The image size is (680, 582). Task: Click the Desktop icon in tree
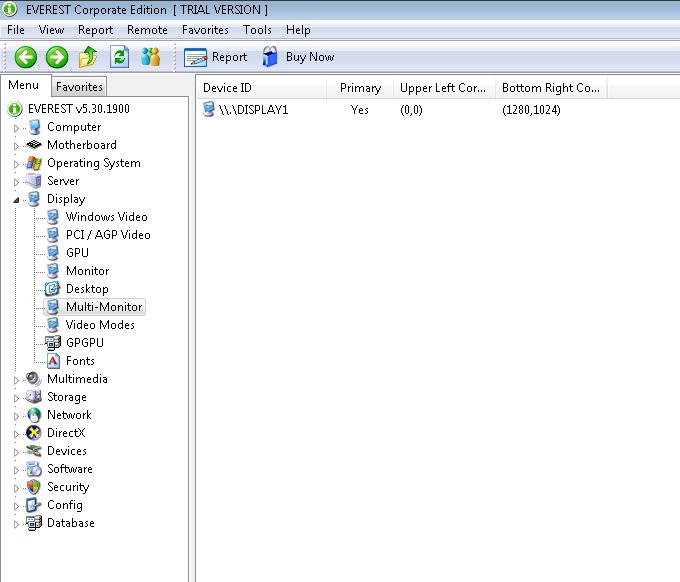(x=53, y=289)
